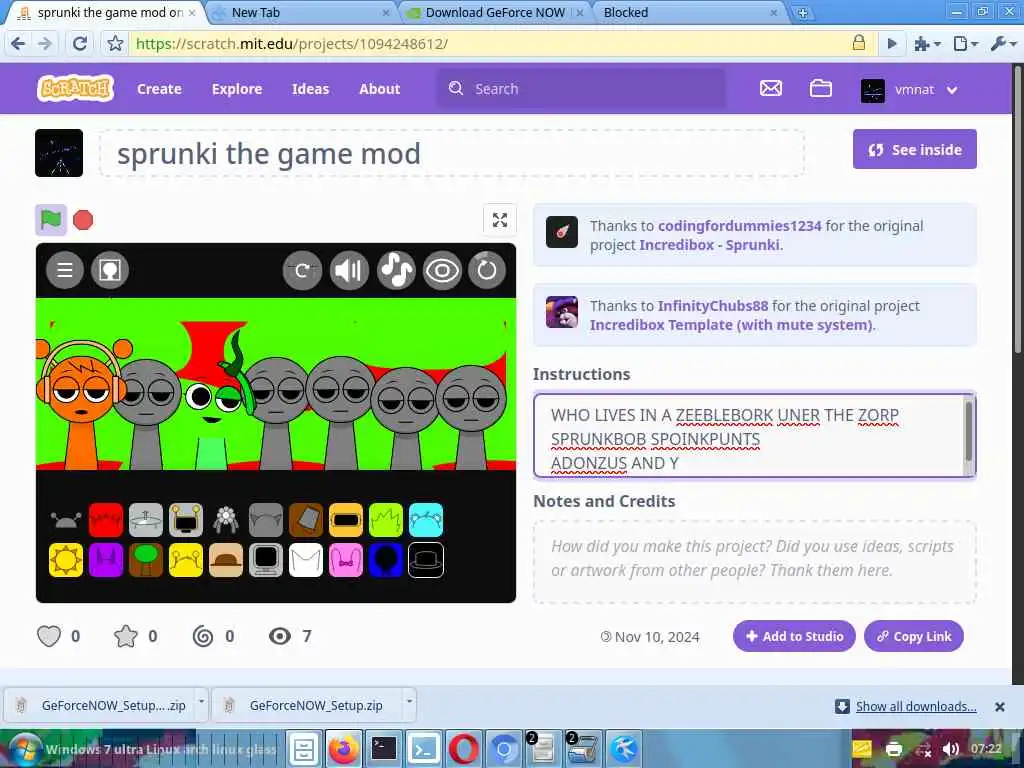1024x768 pixels.
Task: Stop the project with the red stop sign
Action: pyautogui.click(x=83, y=220)
